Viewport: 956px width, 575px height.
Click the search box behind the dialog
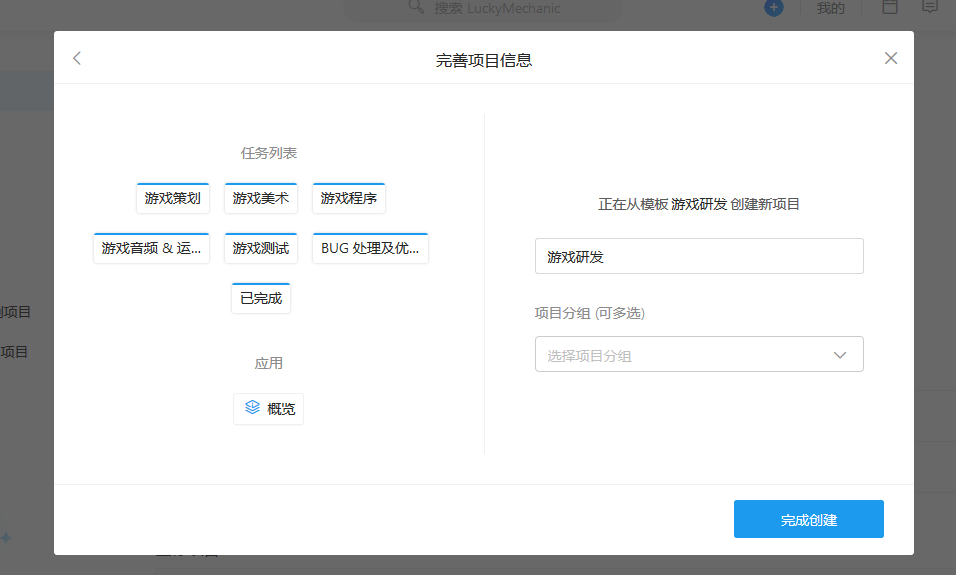482,9
